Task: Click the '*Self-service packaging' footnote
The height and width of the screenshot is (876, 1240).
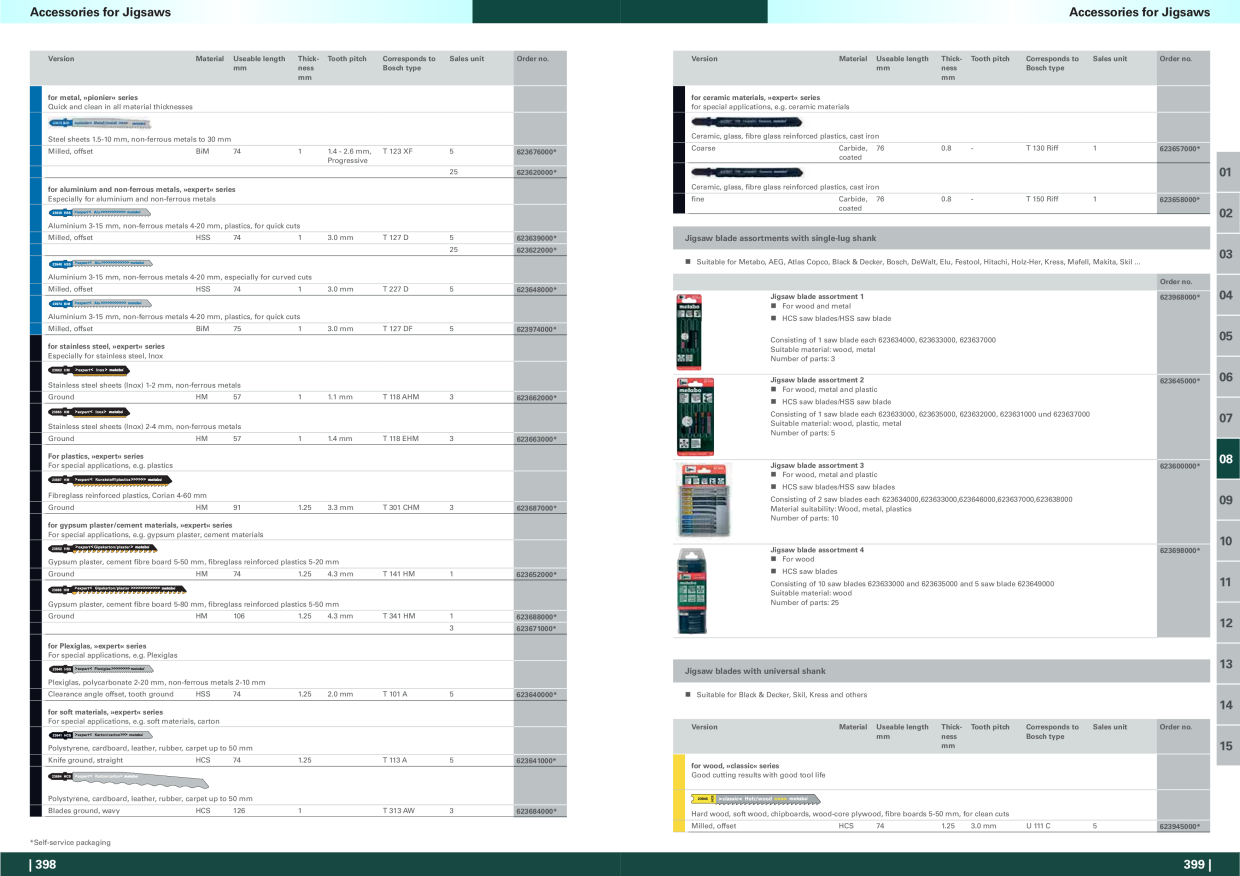Action: 70,843
